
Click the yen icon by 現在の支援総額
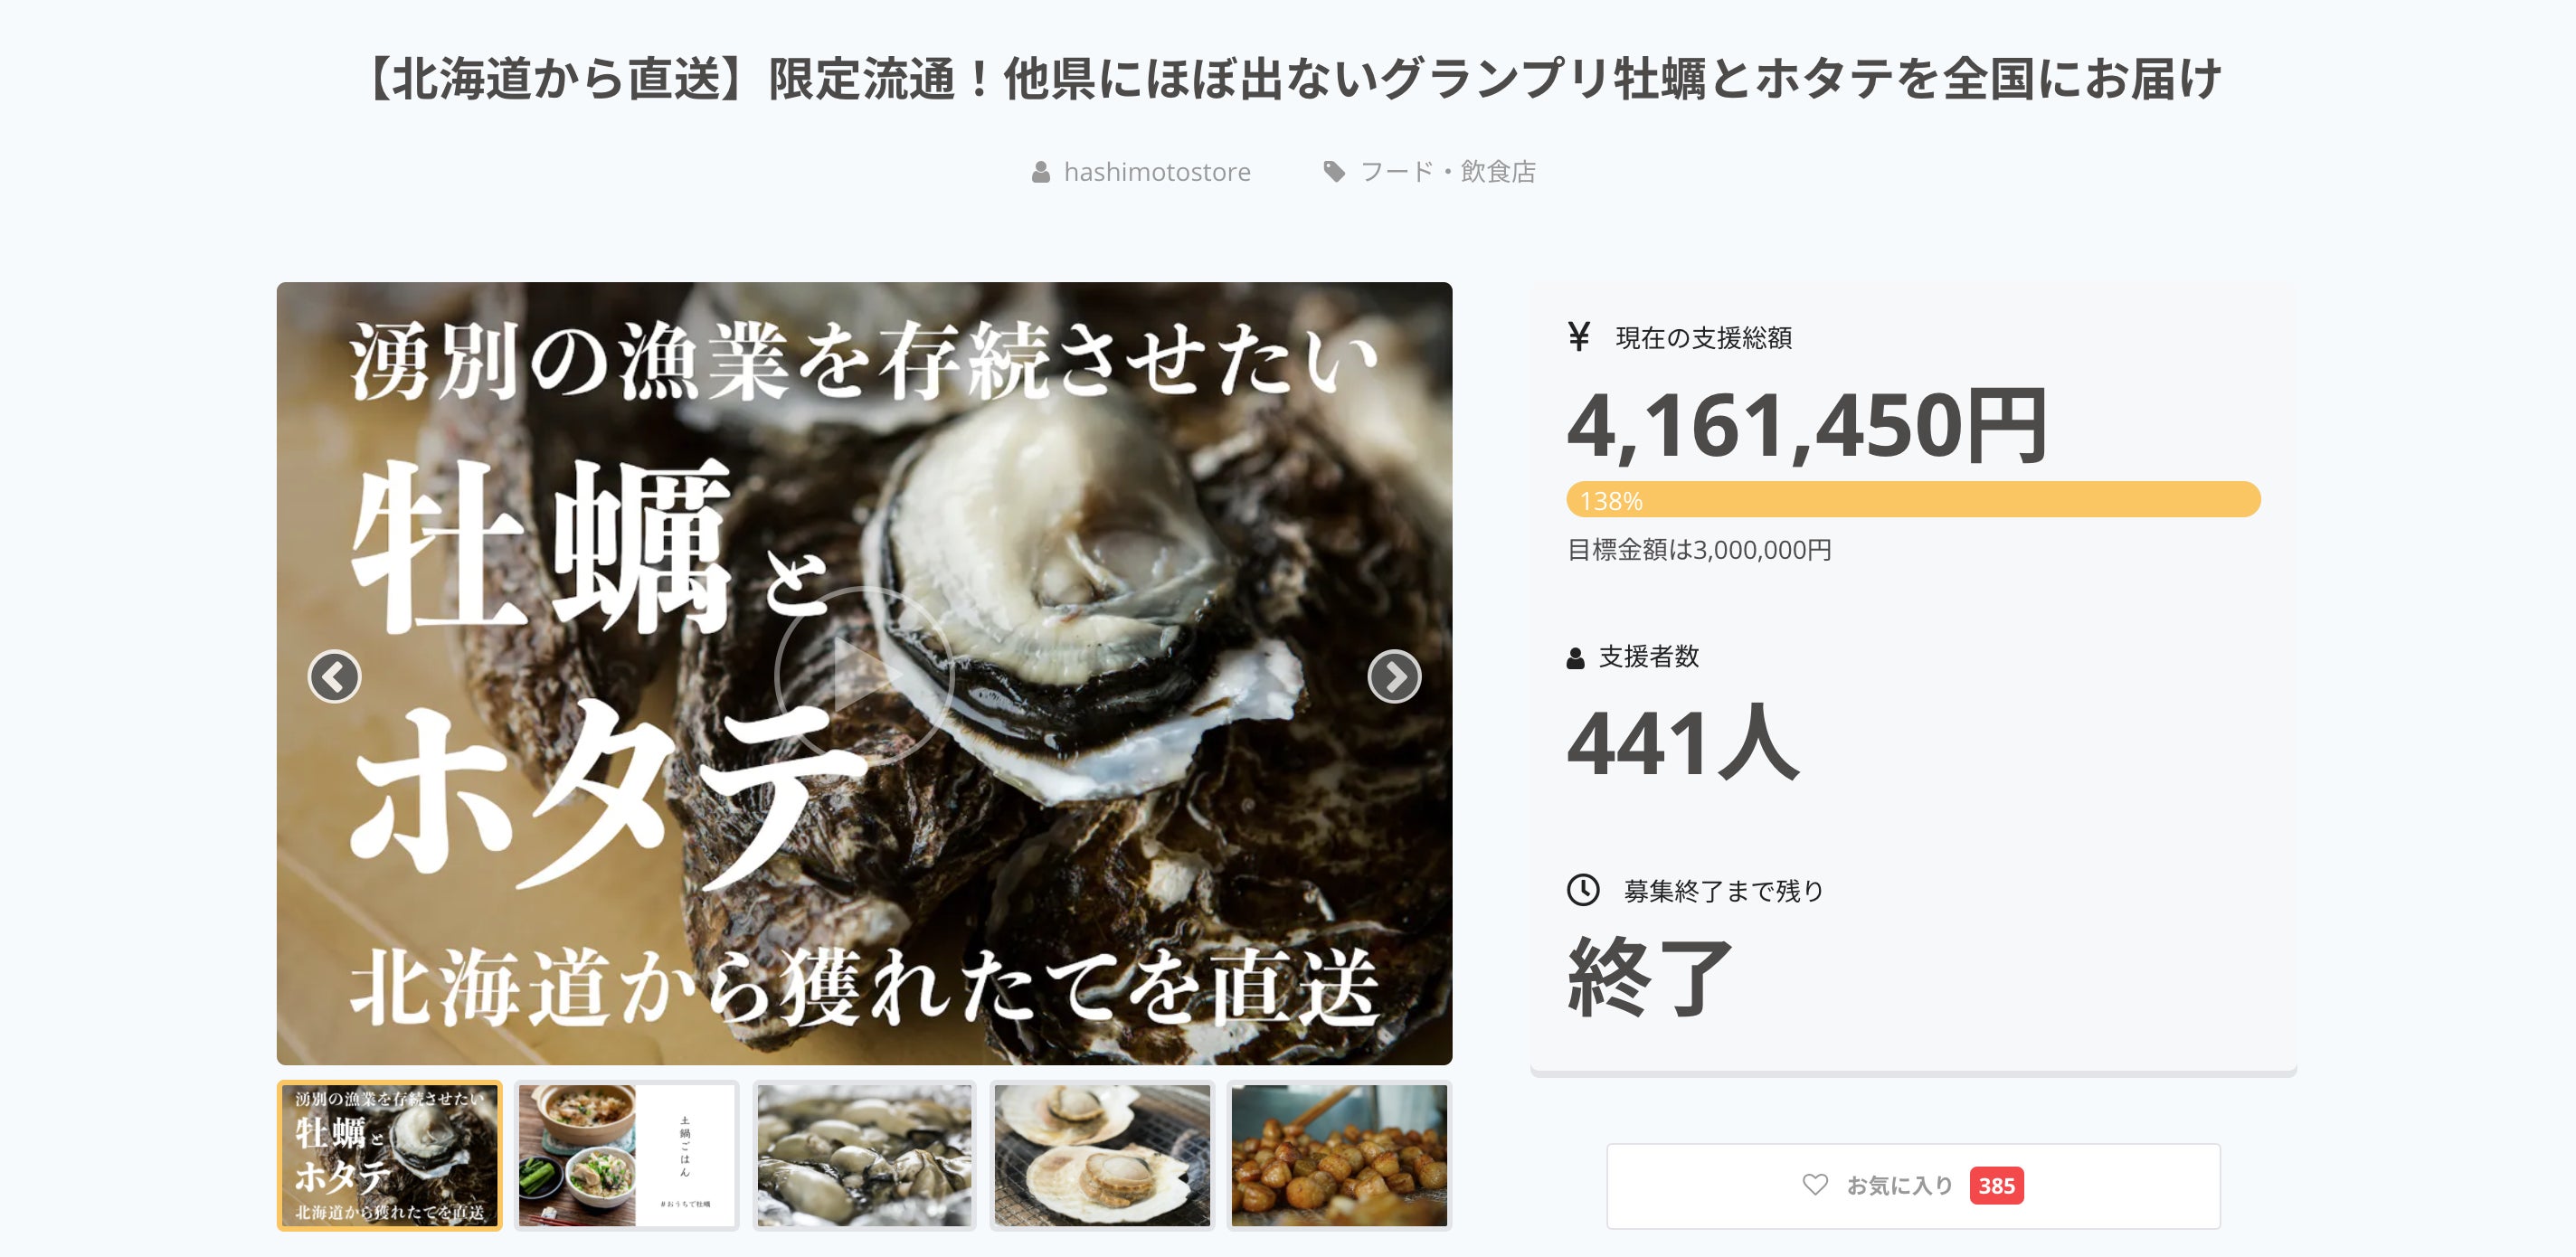[x=1579, y=337]
